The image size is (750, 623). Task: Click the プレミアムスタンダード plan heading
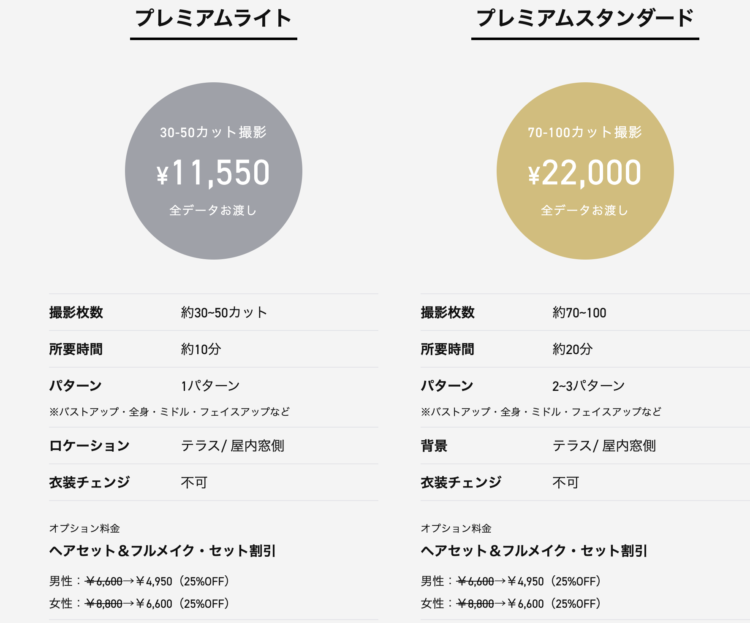pos(585,19)
